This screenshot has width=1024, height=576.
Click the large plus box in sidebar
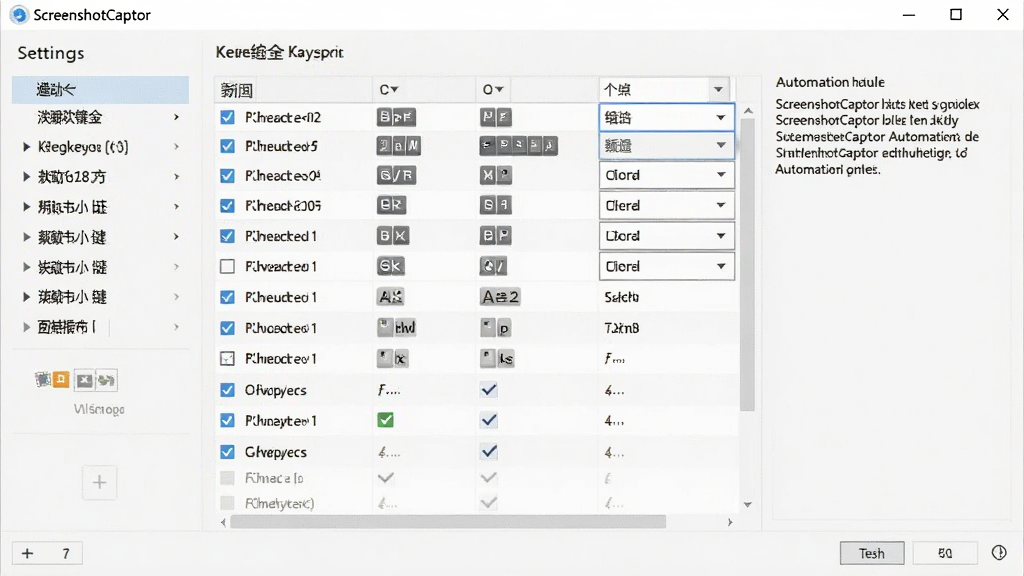tap(99, 483)
